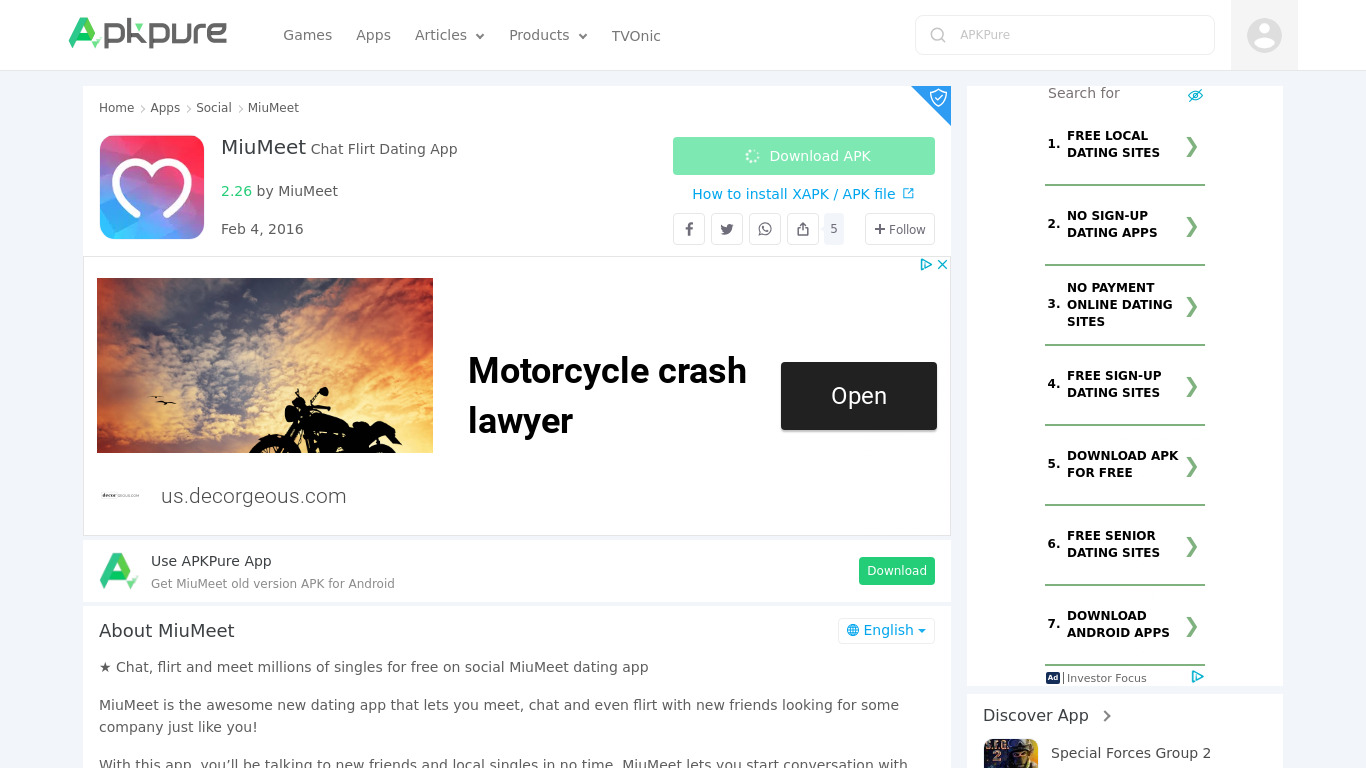Screen dimensions: 1366x768
Task: Select Free Local Dating Sites
Action: click(x=1113, y=144)
